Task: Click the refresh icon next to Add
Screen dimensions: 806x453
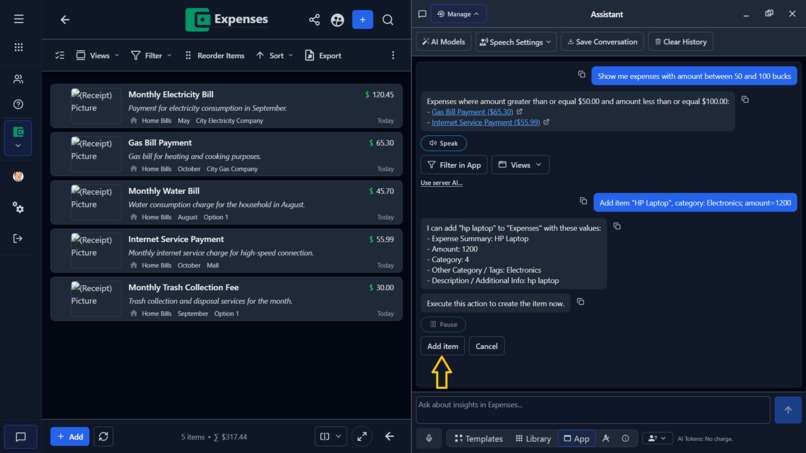Action: coord(103,437)
